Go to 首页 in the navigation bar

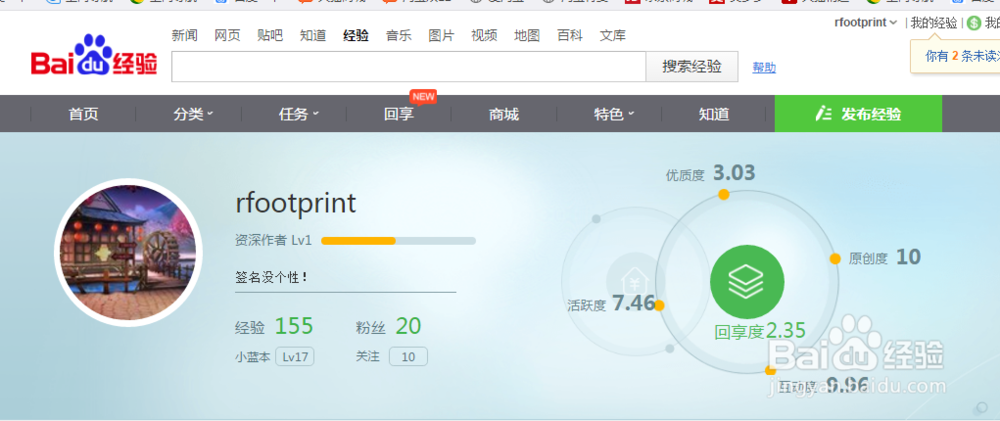click(x=84, y=114)
